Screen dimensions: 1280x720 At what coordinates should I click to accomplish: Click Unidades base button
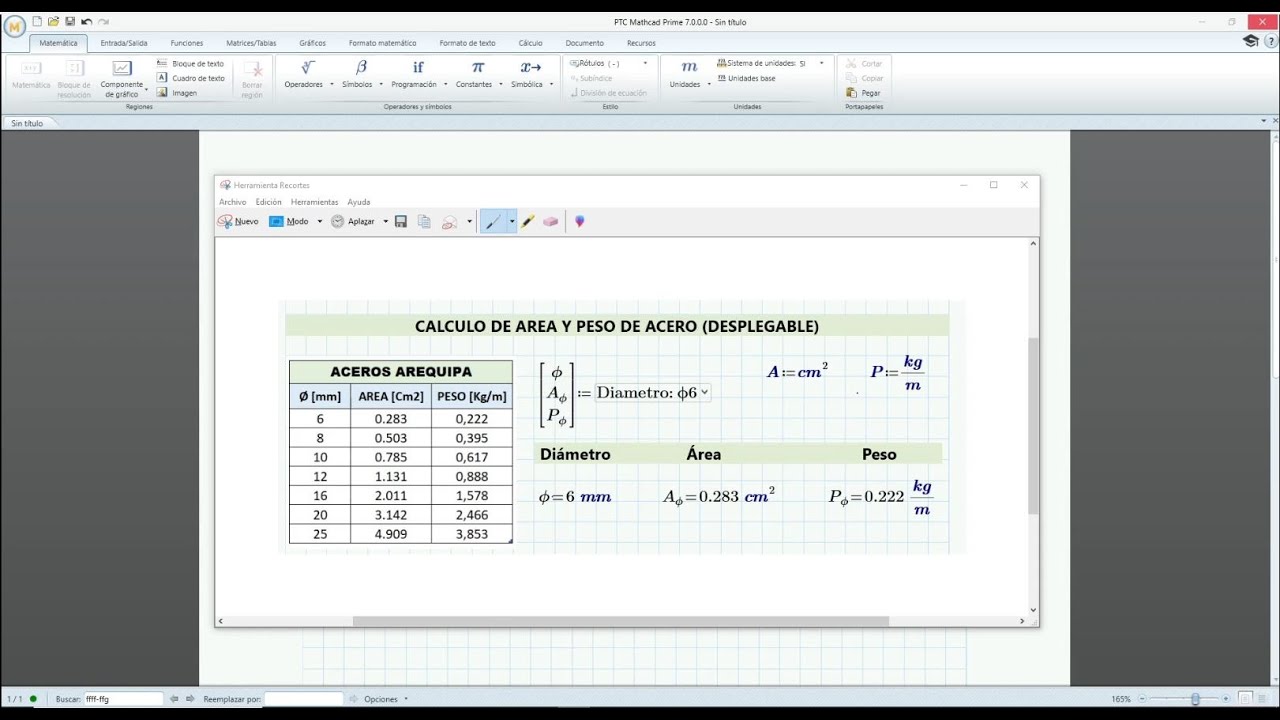(x=746, y=78)
